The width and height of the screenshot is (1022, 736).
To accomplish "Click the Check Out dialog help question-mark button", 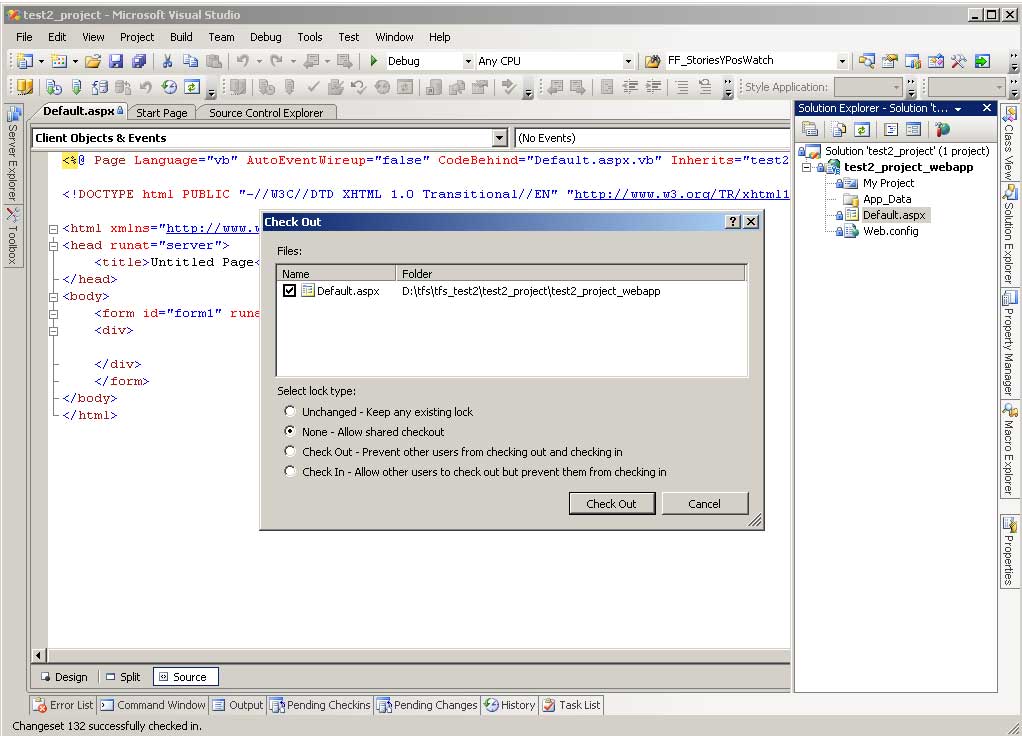I will pyautogui.click(x=733, y=222).
